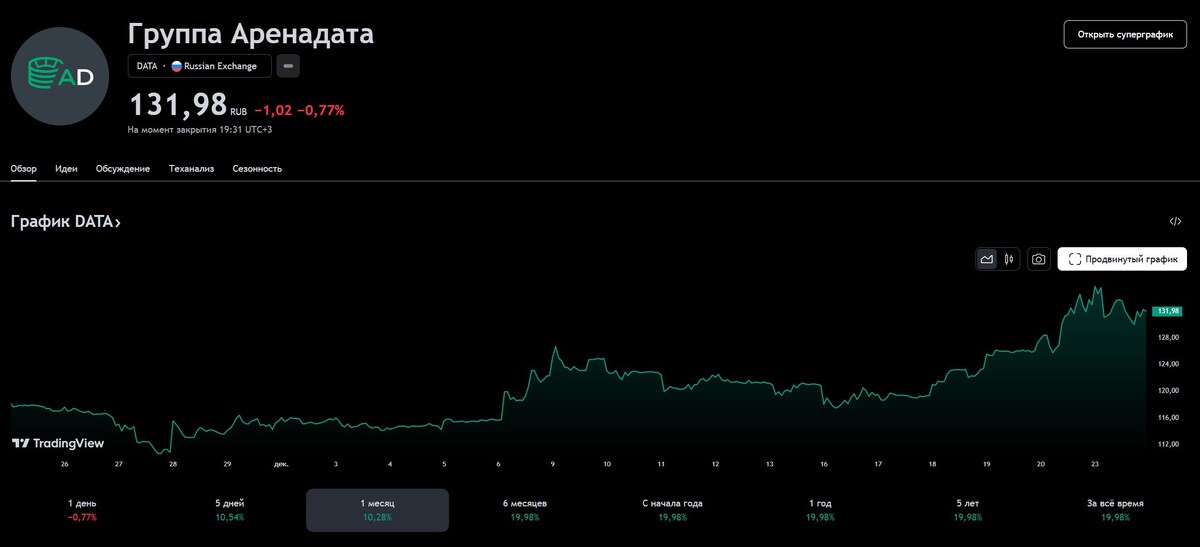The width and height of the screenshot is (1200, 547).
Task: Select the 6 месяцев time range
Action: click(526, 510)
